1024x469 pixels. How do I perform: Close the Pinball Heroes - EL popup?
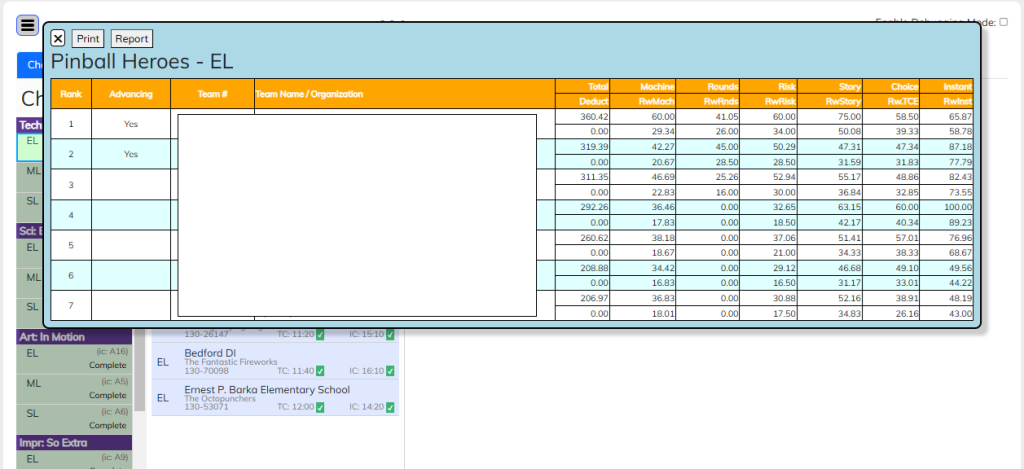point(58,39)
